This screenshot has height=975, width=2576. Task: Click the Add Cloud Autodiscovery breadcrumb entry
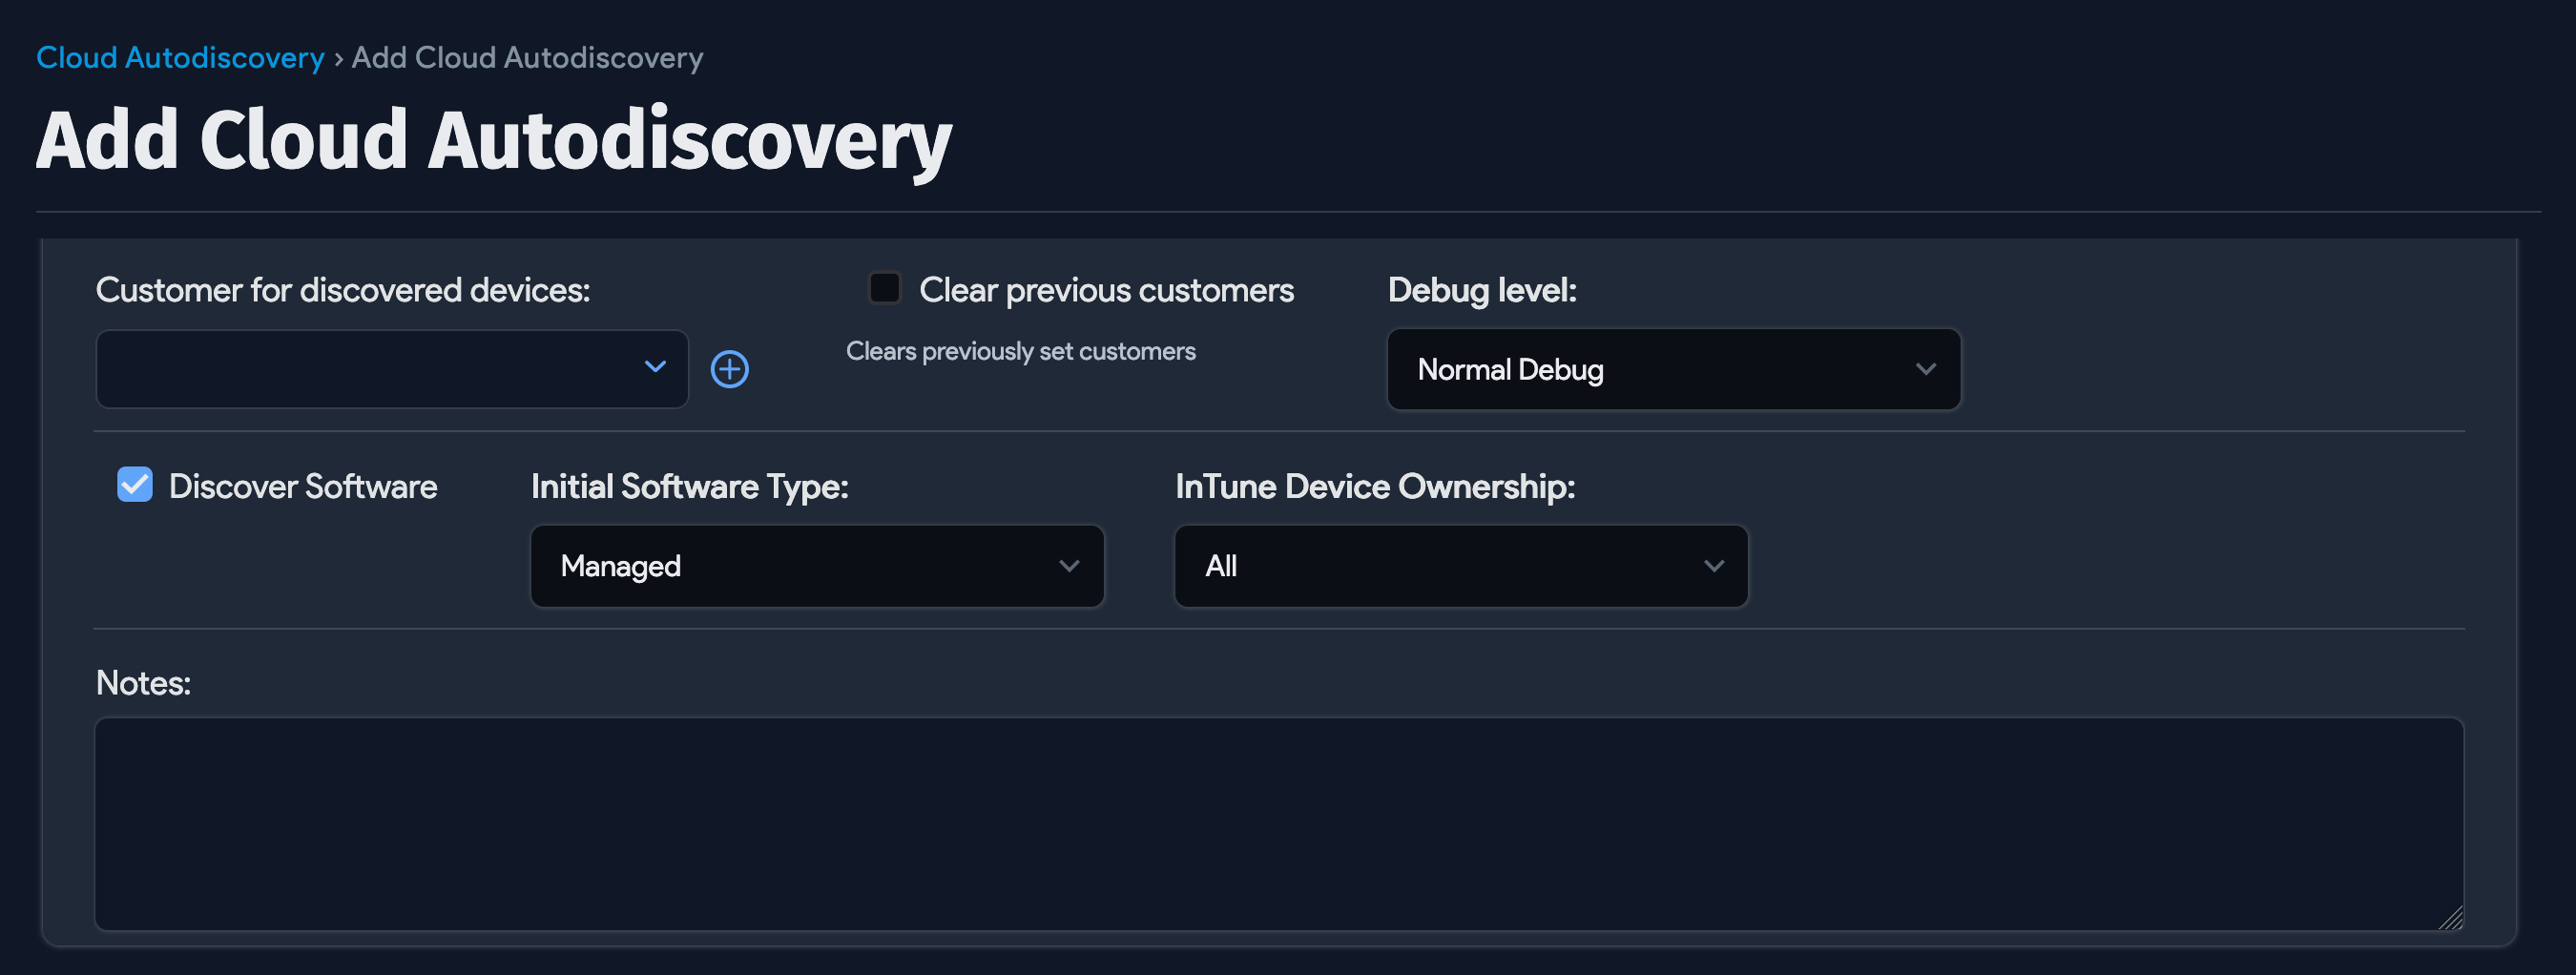[526, 57]
